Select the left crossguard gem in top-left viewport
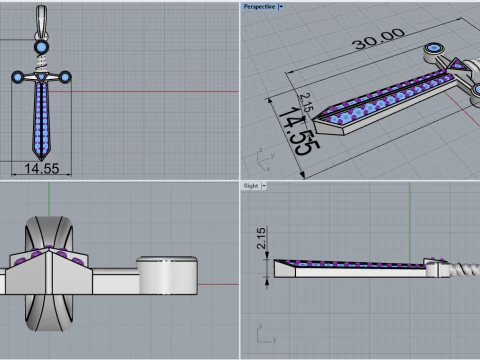Screen dimensions: 480x360 tap(18, 77)
